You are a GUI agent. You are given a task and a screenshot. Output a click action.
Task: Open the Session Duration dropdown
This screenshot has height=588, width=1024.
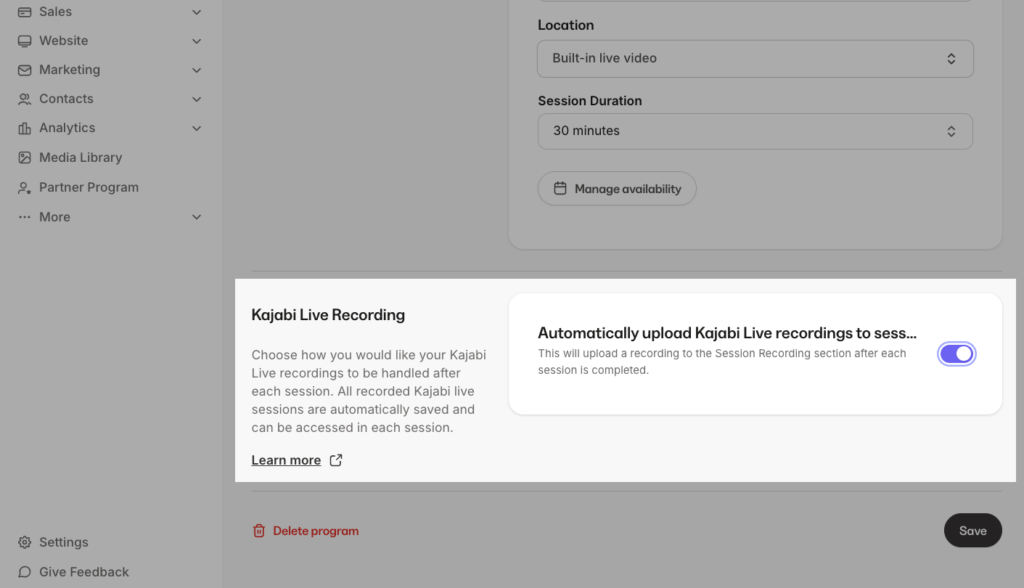pyautogui.click(x=755, y=131)
